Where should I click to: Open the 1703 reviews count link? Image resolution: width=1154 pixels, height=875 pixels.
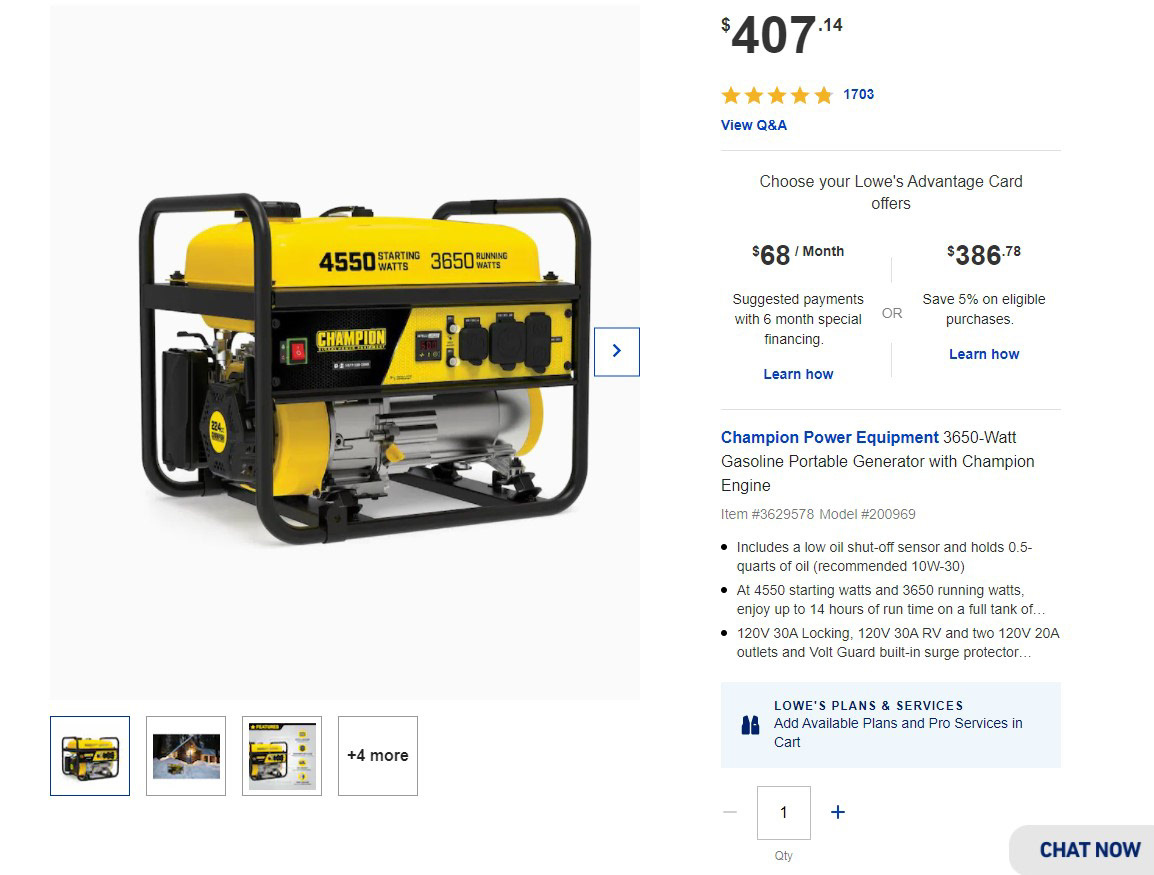click(858, 94)
